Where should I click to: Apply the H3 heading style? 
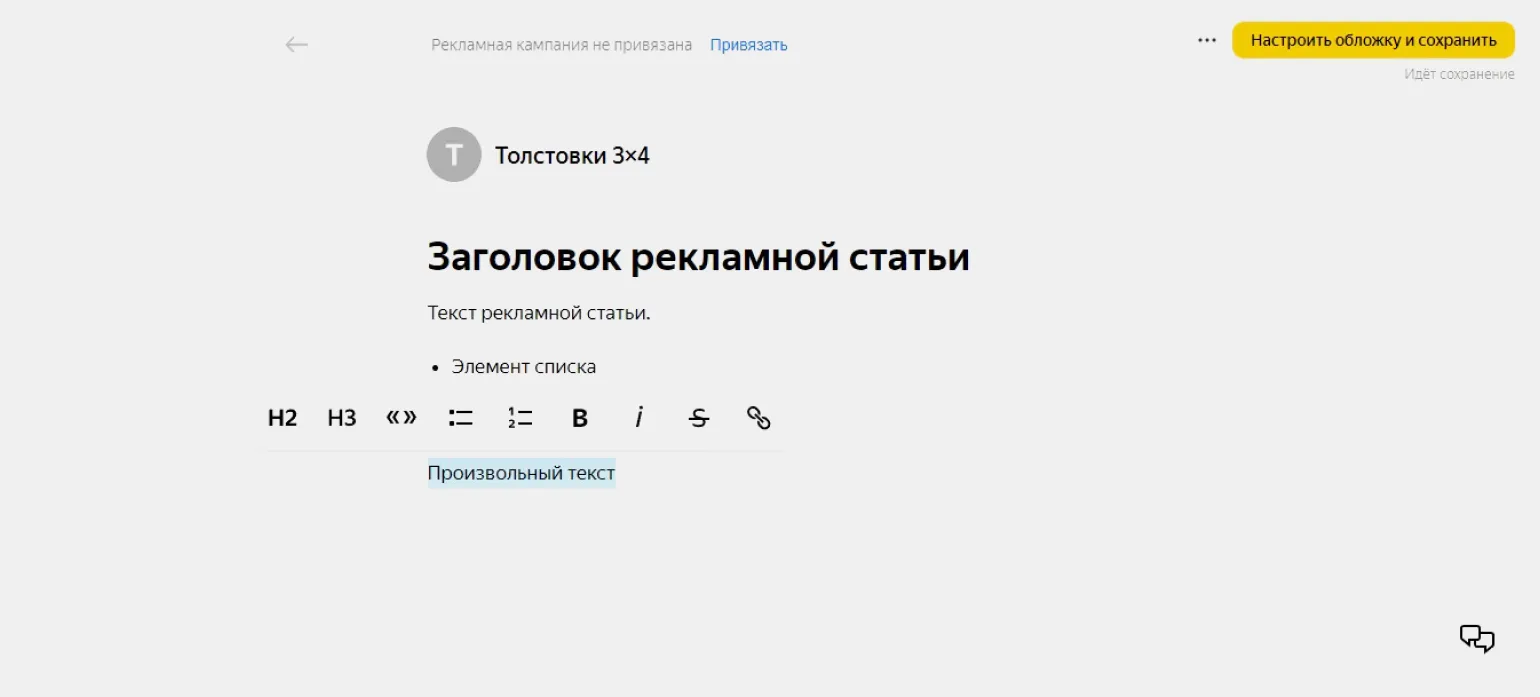(342, 418)
